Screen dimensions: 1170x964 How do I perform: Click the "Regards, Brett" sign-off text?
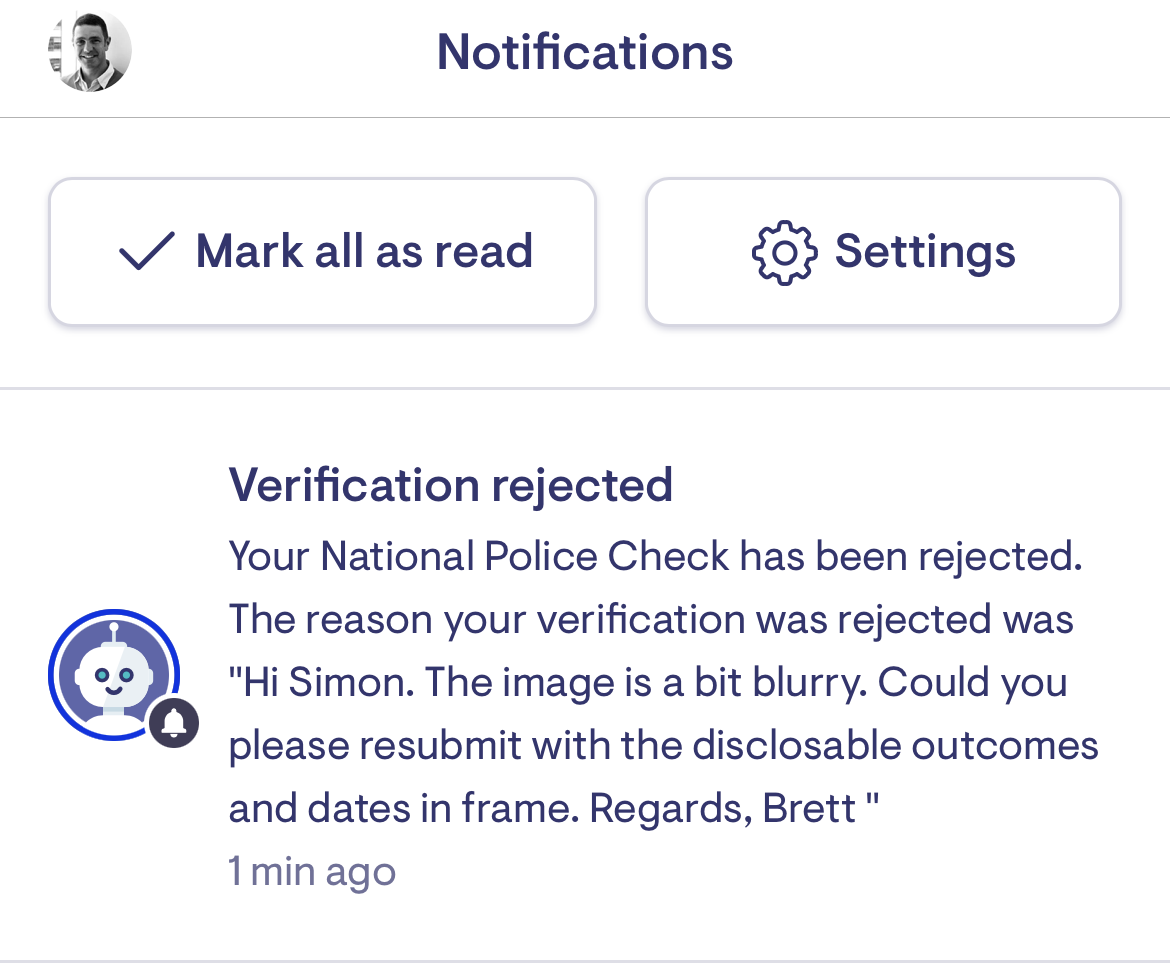tap(722, 808)
